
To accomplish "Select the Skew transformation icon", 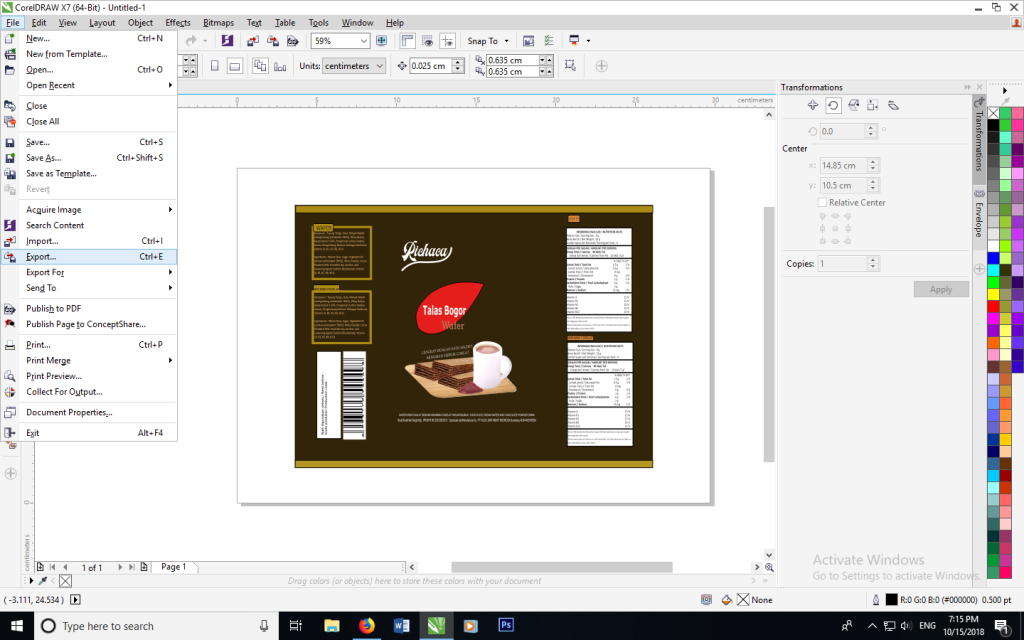I will coord(893,105).
